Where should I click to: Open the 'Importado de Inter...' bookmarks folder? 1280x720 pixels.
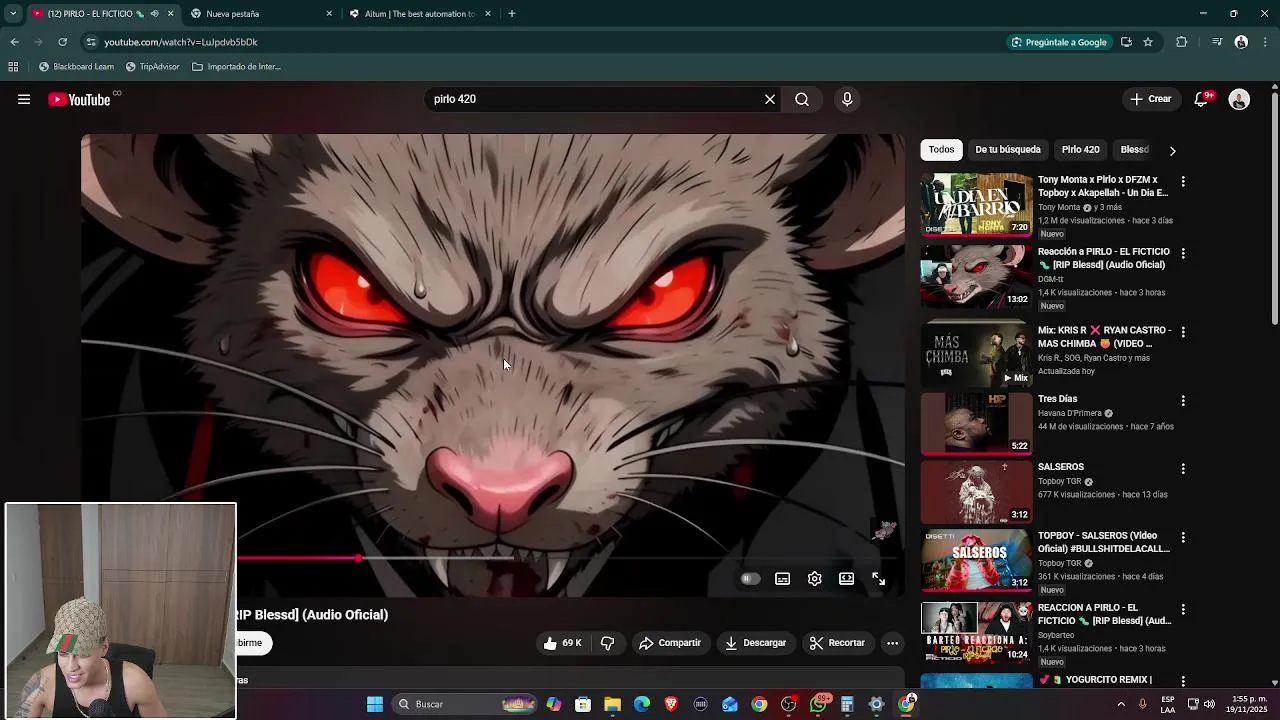click(236, 67)
